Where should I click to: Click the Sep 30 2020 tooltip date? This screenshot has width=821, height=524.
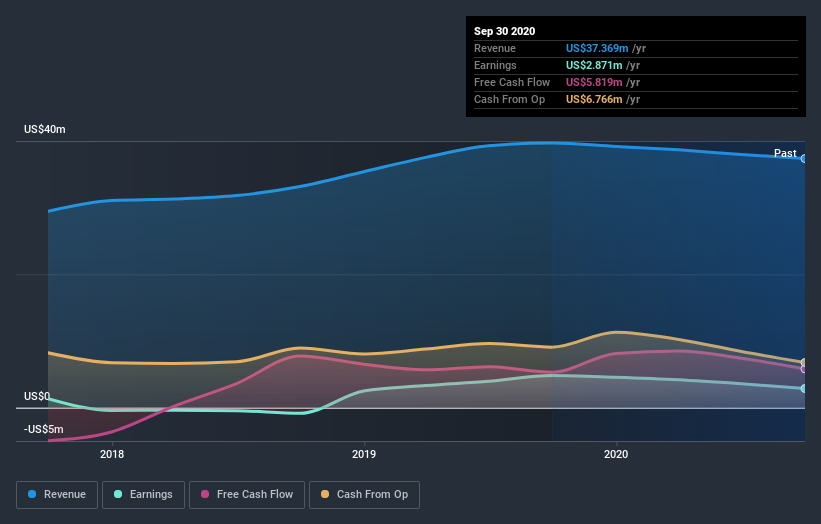coord(504,31)
